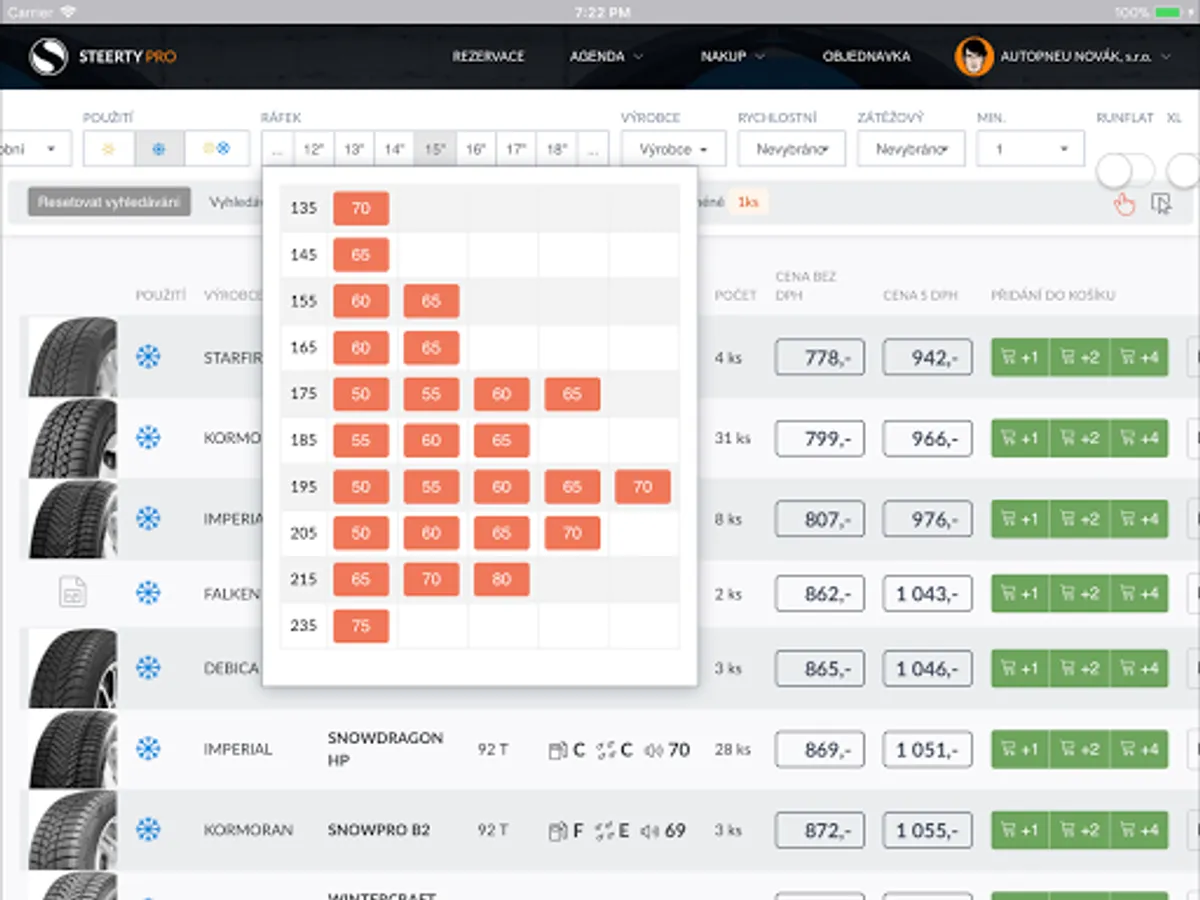
Task: Add four 807,- Imperial tyres to cart
Action: pos(1139,519)
